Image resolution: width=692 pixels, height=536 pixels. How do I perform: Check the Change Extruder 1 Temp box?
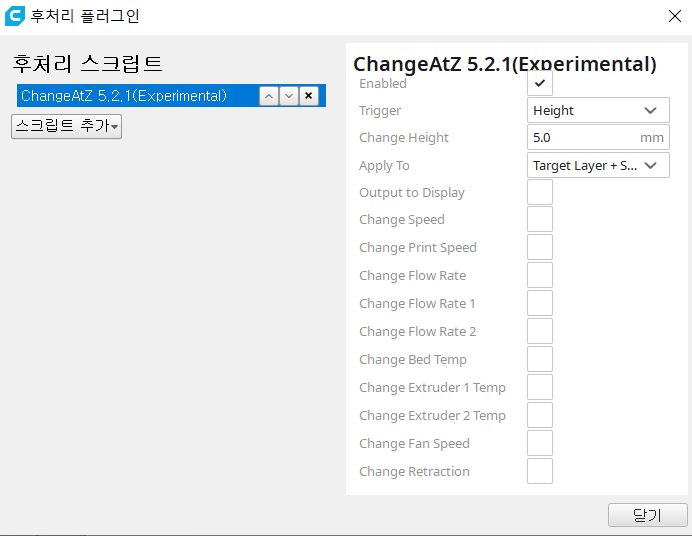[x=540, y=387]
